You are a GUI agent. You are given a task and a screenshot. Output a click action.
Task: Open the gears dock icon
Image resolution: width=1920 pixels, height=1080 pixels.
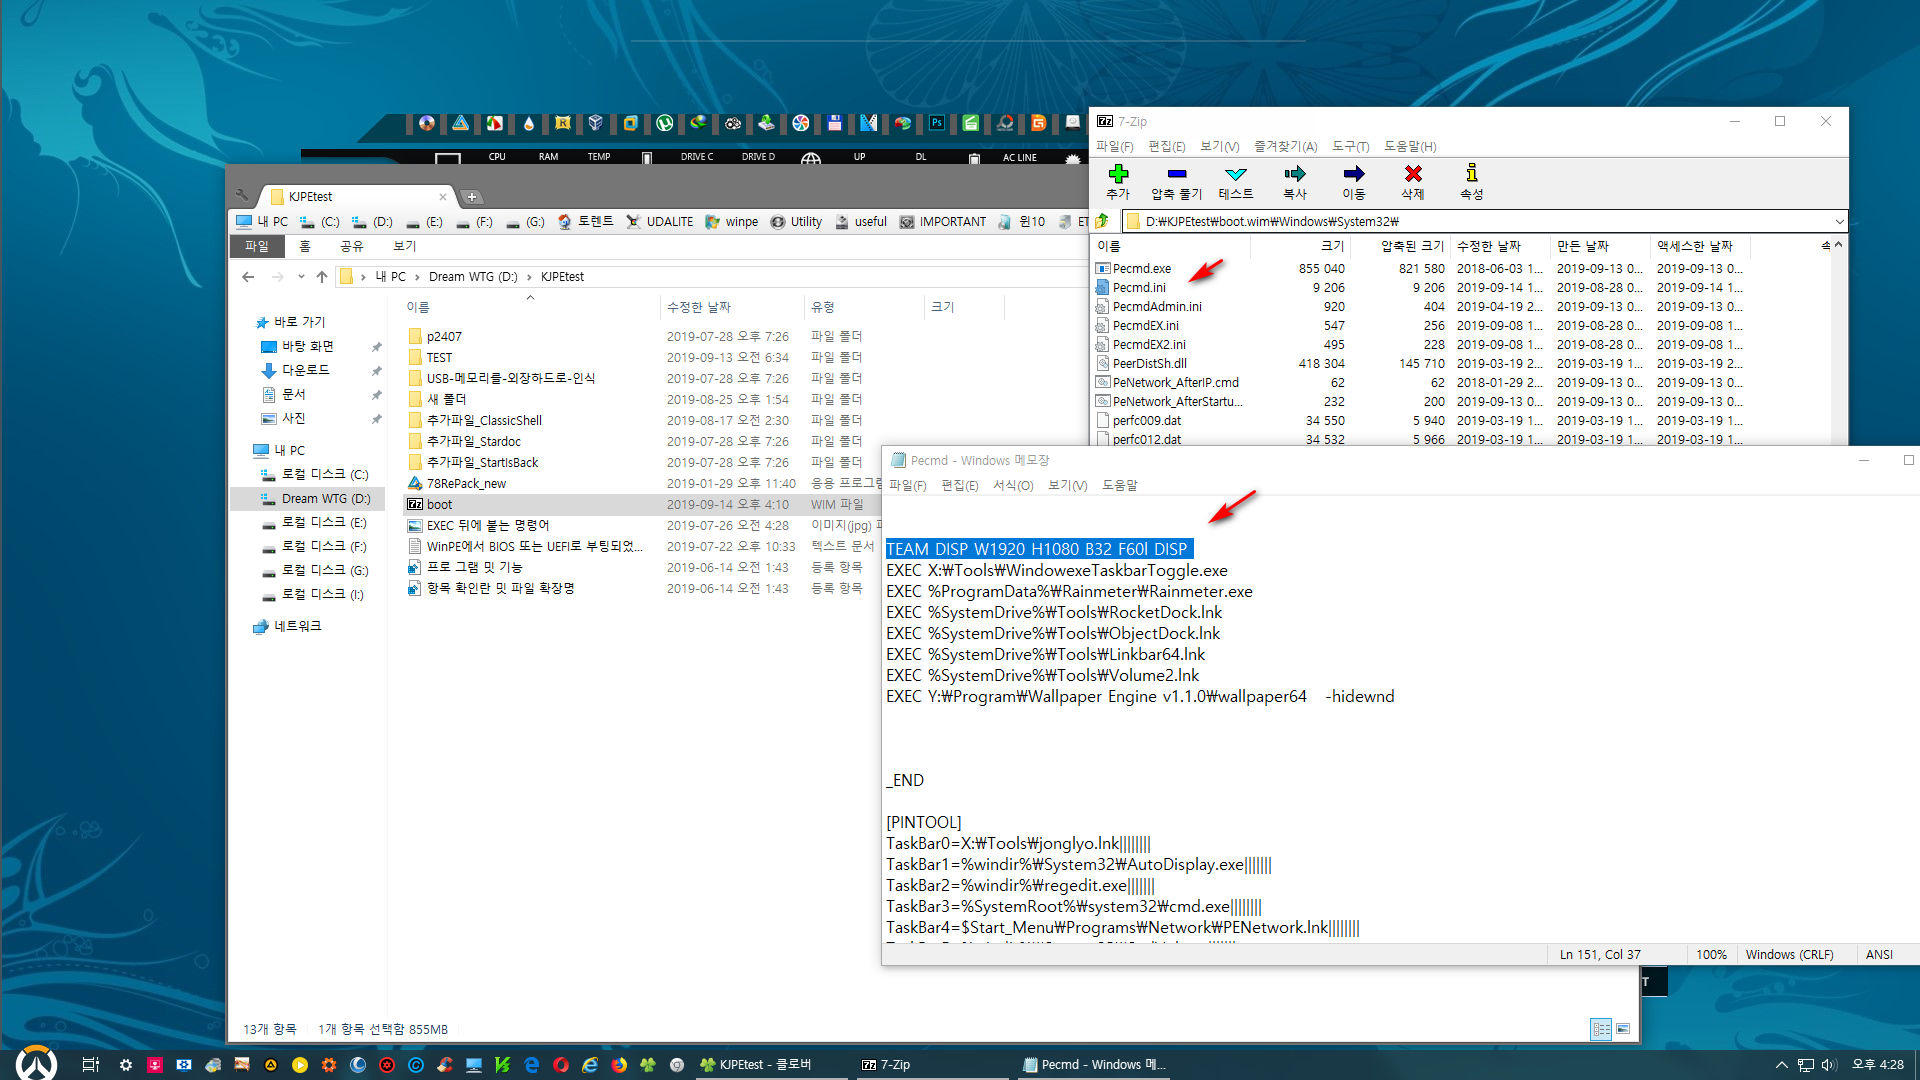pos(733,123)
